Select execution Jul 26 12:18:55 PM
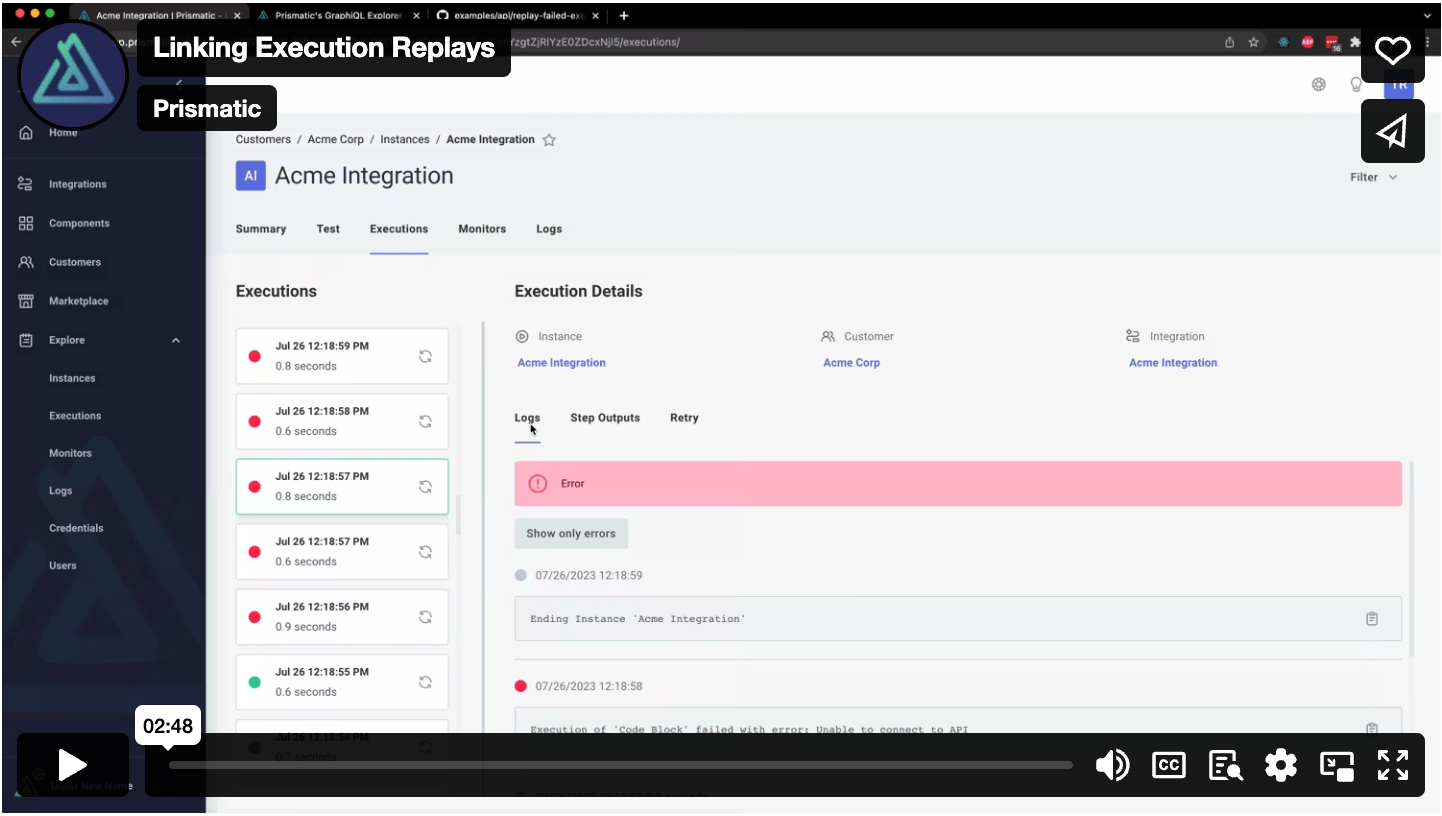The image size is (1442, 816). pyautogui.click(x=342, y=682)
